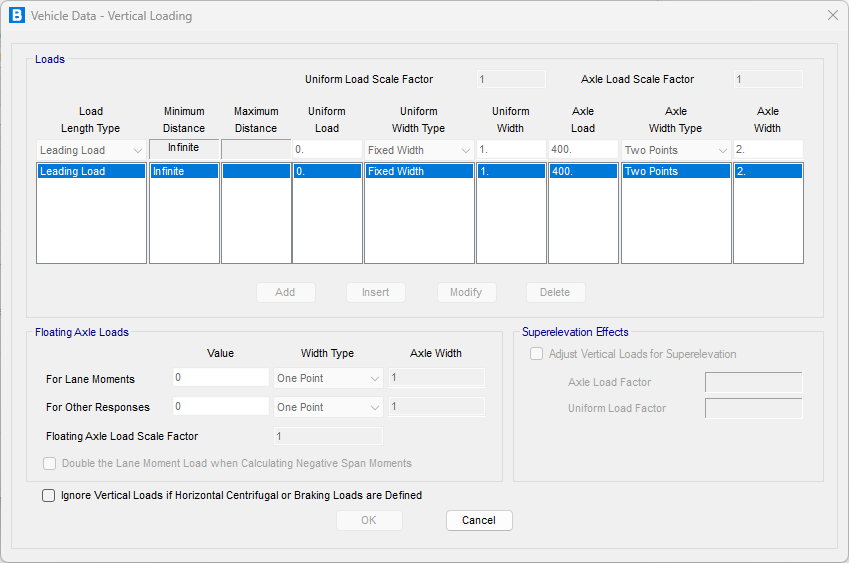Image resolution: width=849 pixels, height=563 pixels.
Task: Select the highlighted Axle Width 2. cell
Action: (768, 171)
